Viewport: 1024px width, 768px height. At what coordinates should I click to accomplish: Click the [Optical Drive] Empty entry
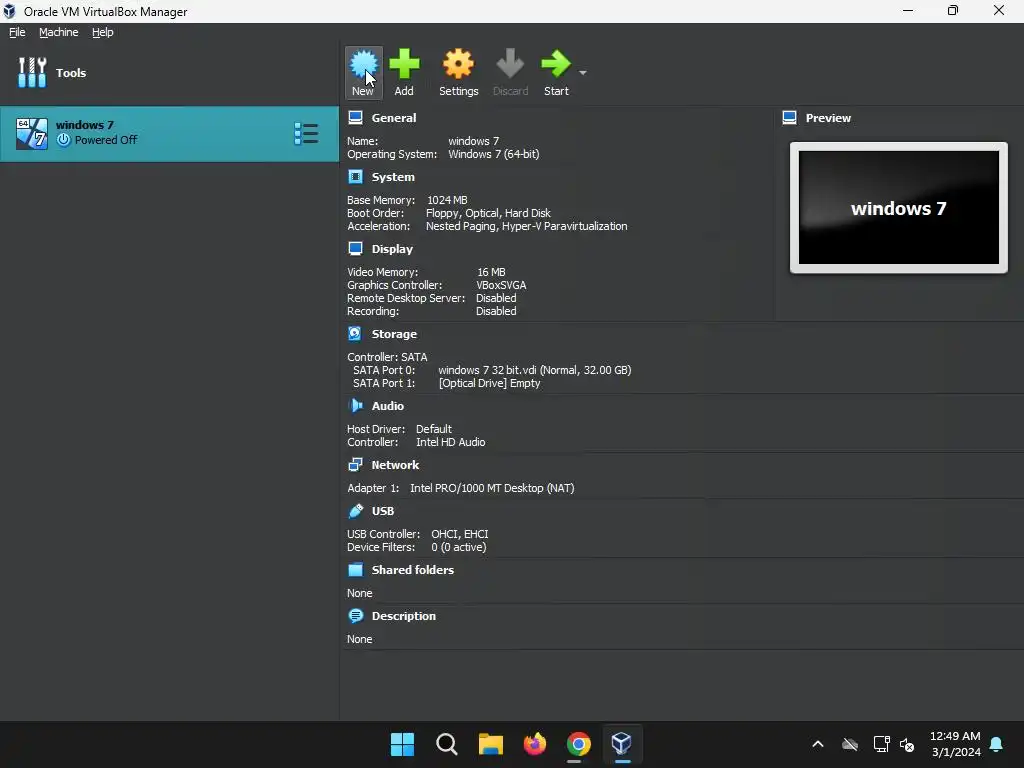(490, 383)
